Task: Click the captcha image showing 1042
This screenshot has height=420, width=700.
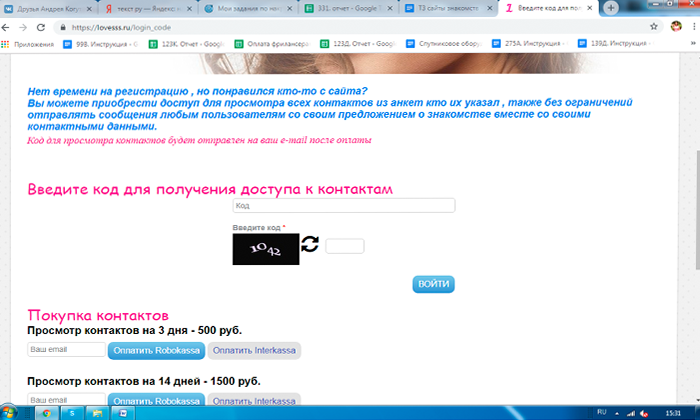Action: [266, 249]
